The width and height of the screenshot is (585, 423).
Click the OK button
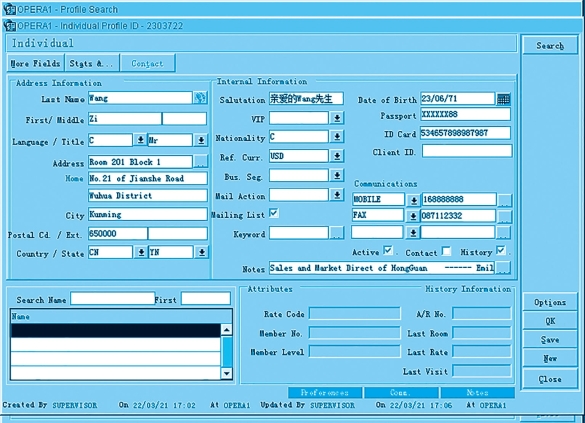[550, 321]
